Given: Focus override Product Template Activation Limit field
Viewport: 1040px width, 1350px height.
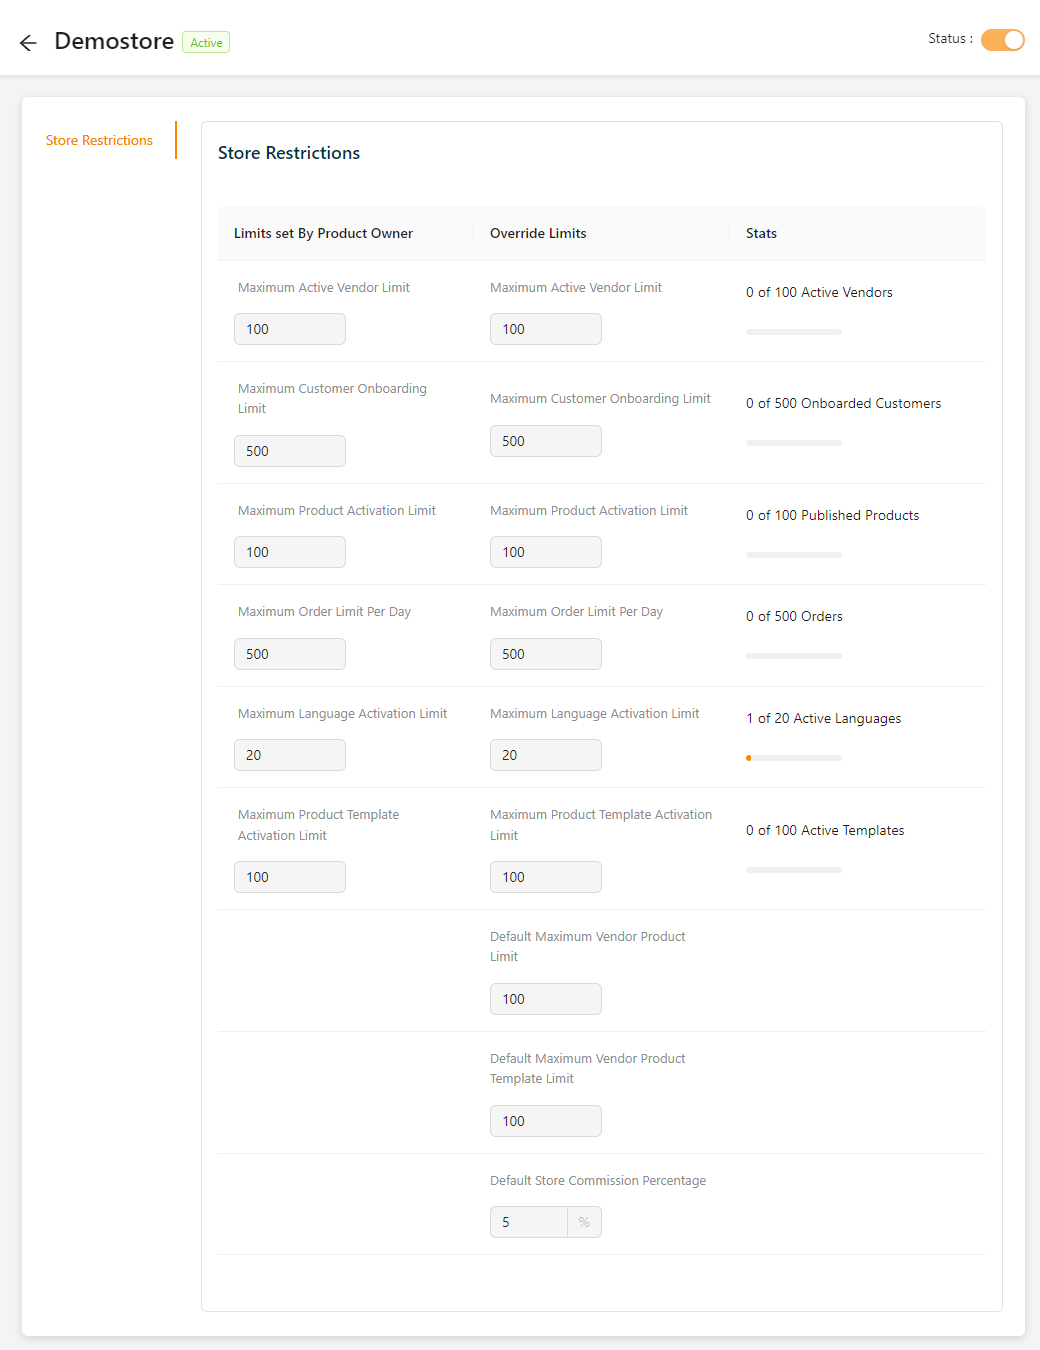Looking at the screenshot, I should [x=545, y=877].
